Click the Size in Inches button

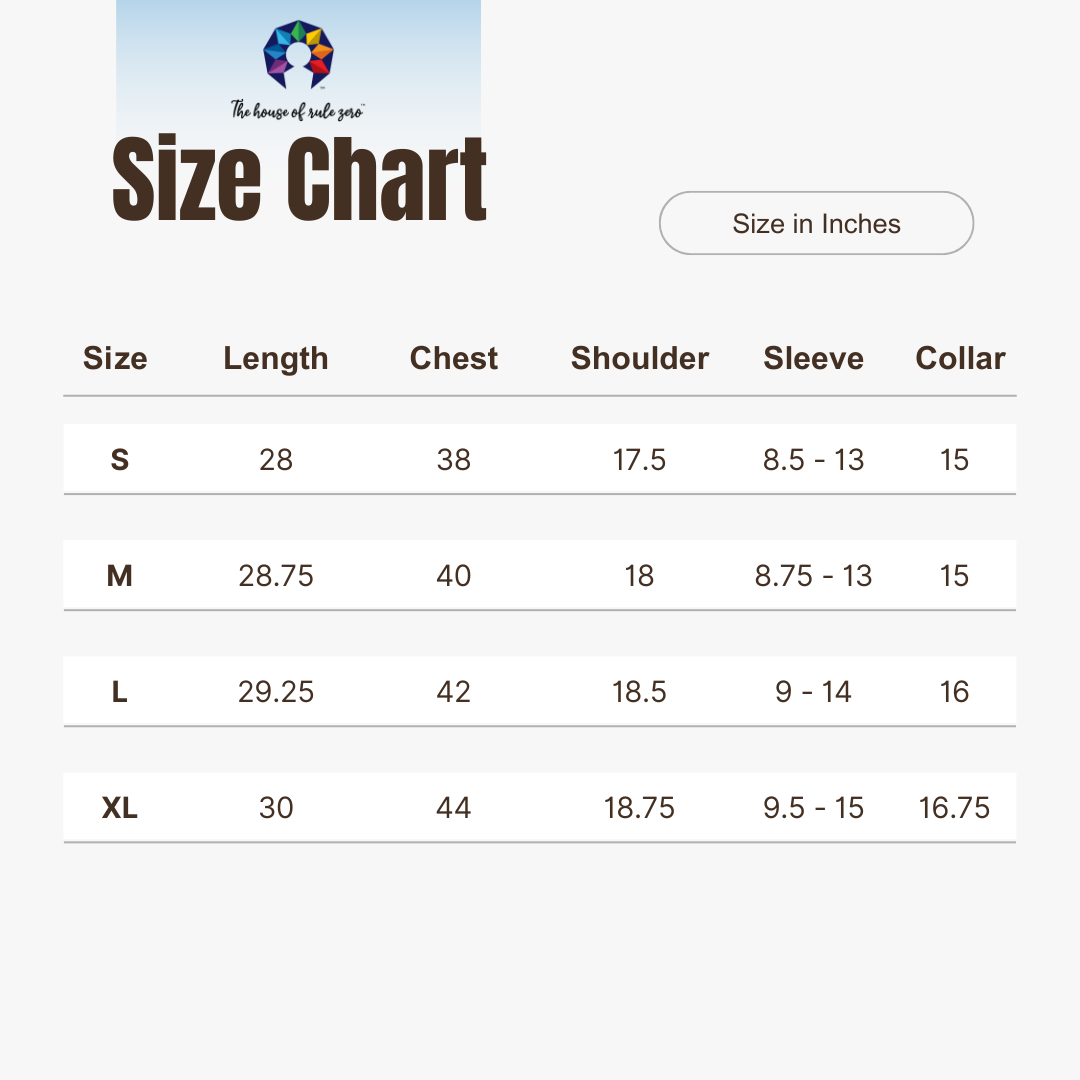(x=816, y=223)
